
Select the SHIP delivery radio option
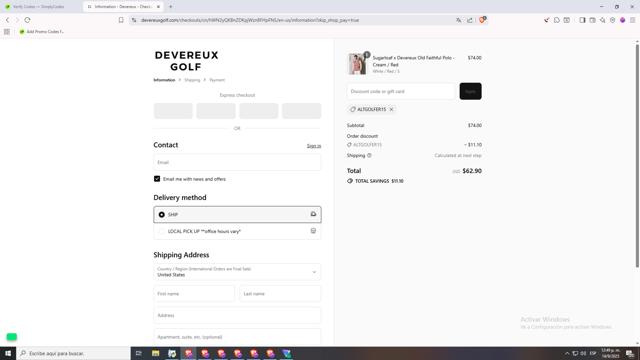coord(162,215)
